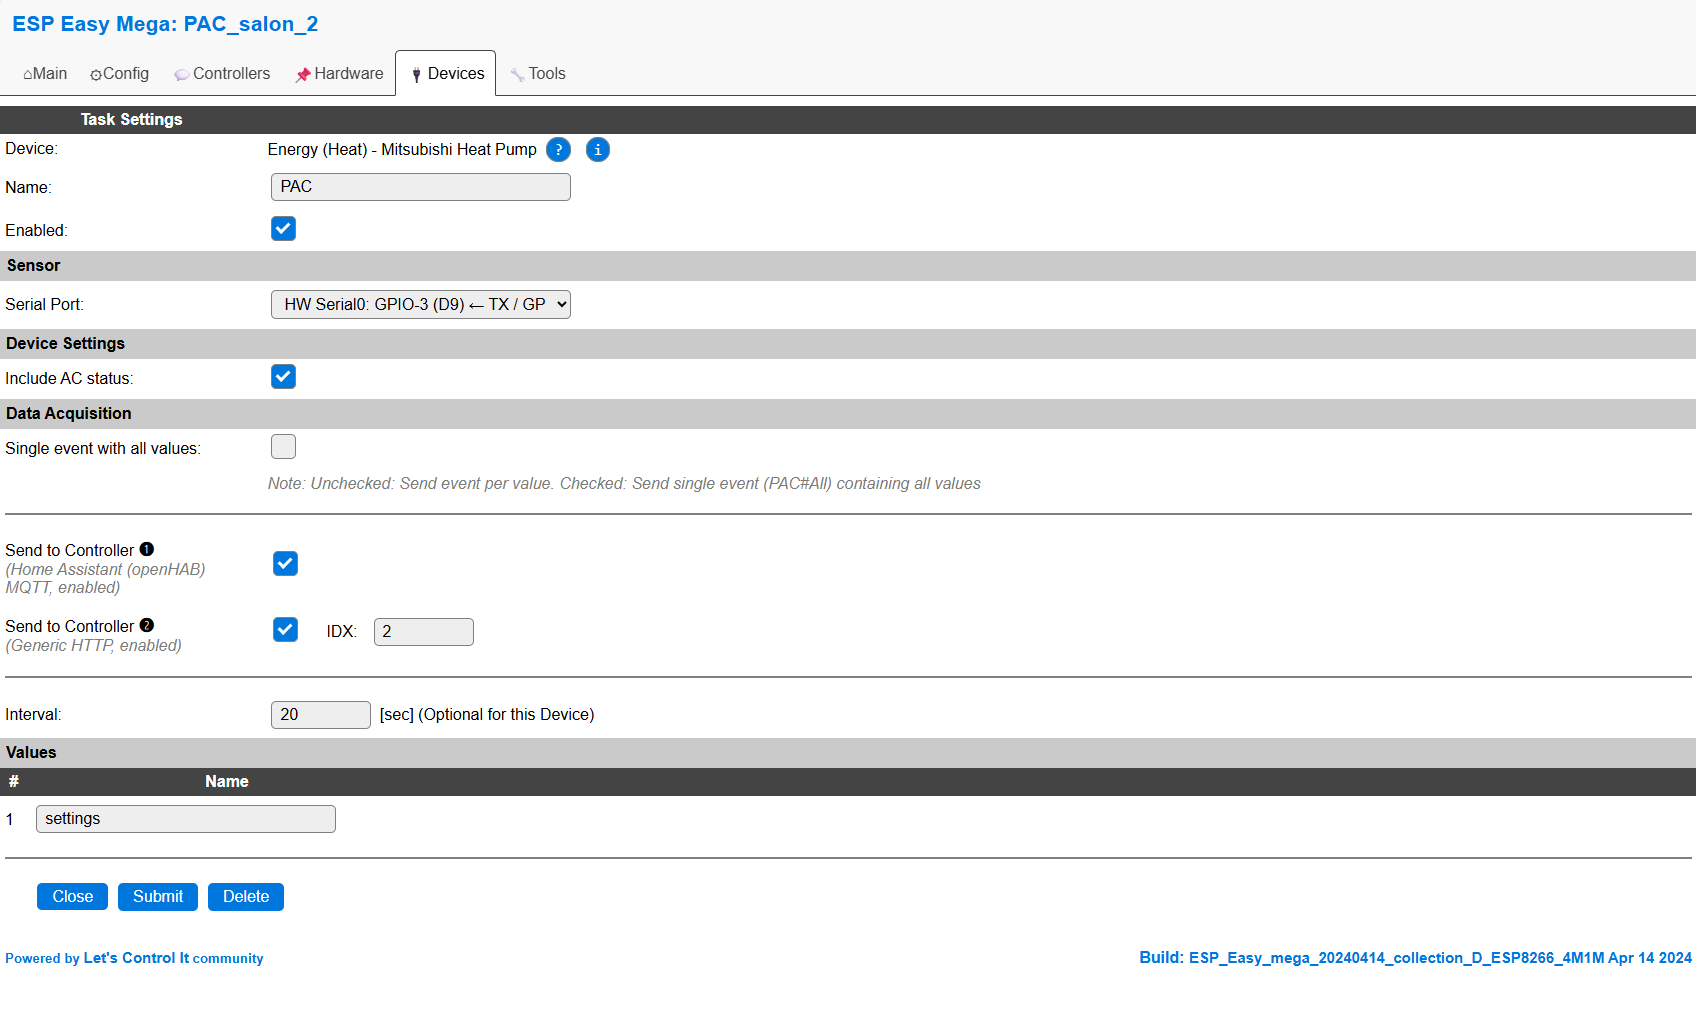Edit the value 1 name field 'settings'
This screenshot has width=1696, height=1012.
click(x=186, y=819)
